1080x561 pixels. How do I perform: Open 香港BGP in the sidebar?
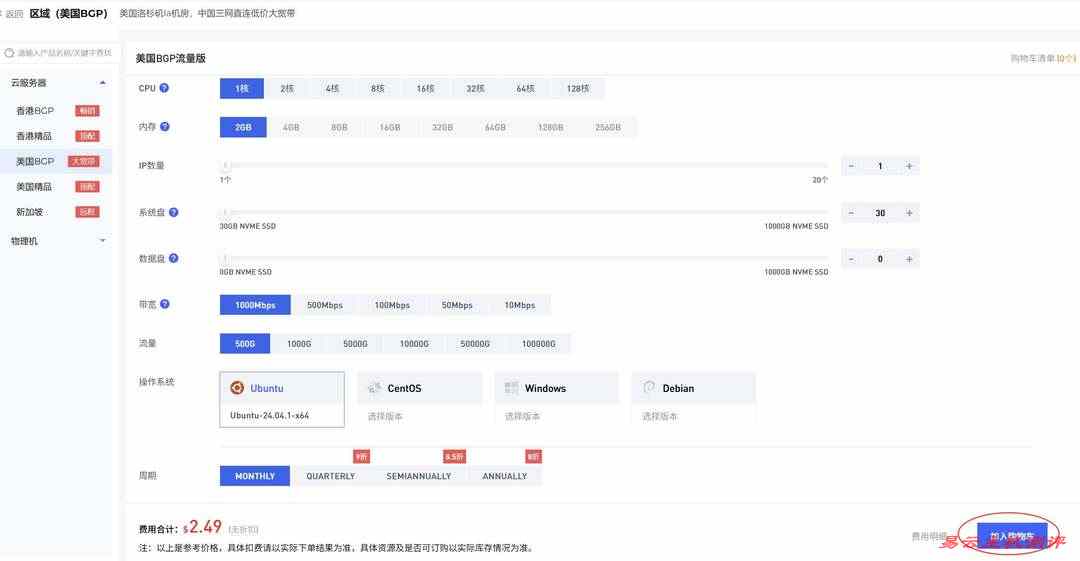[x=35, y=111]
